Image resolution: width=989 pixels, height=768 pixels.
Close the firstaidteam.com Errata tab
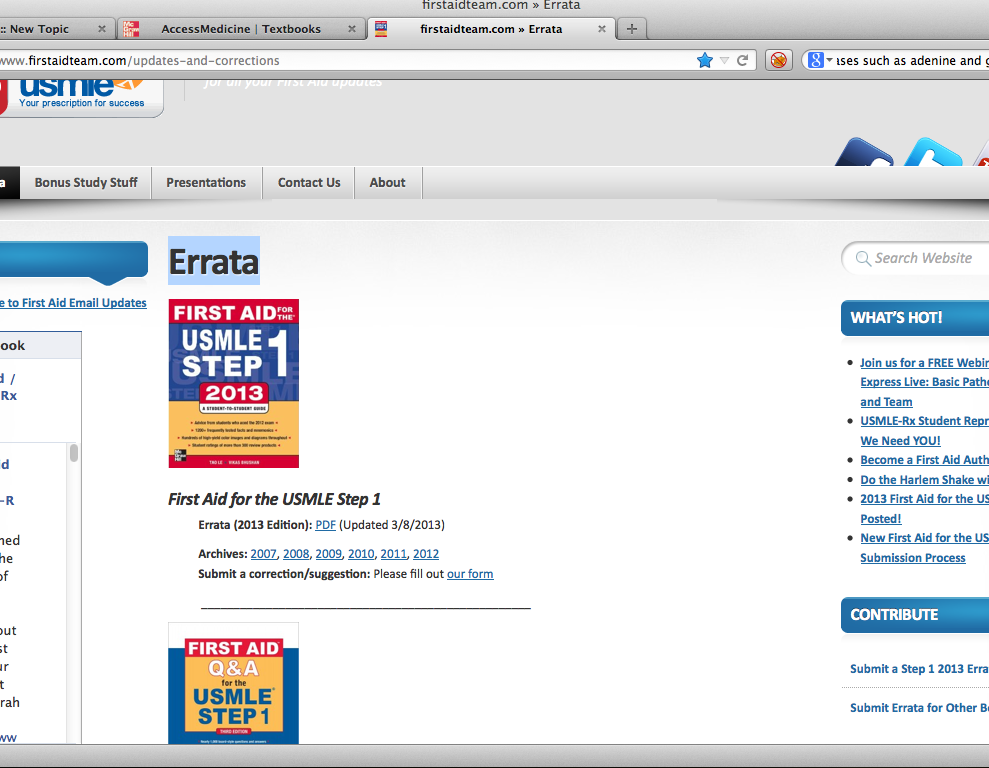602,28
